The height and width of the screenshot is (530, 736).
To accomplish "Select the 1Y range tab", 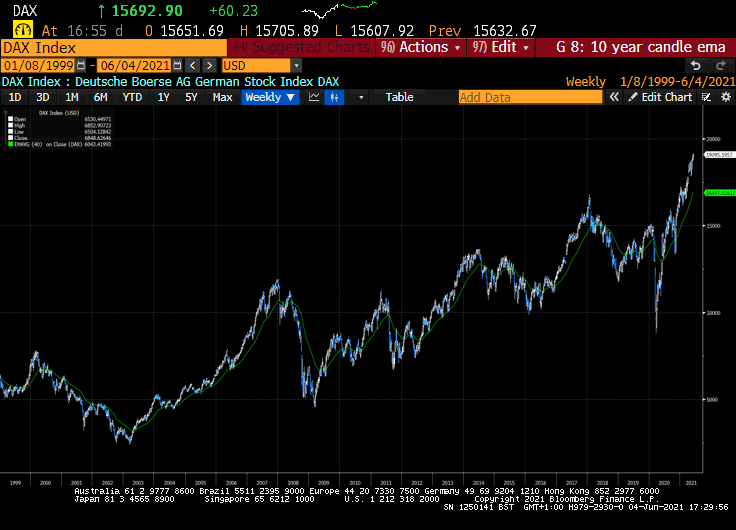I will click(x=163, y=97).
